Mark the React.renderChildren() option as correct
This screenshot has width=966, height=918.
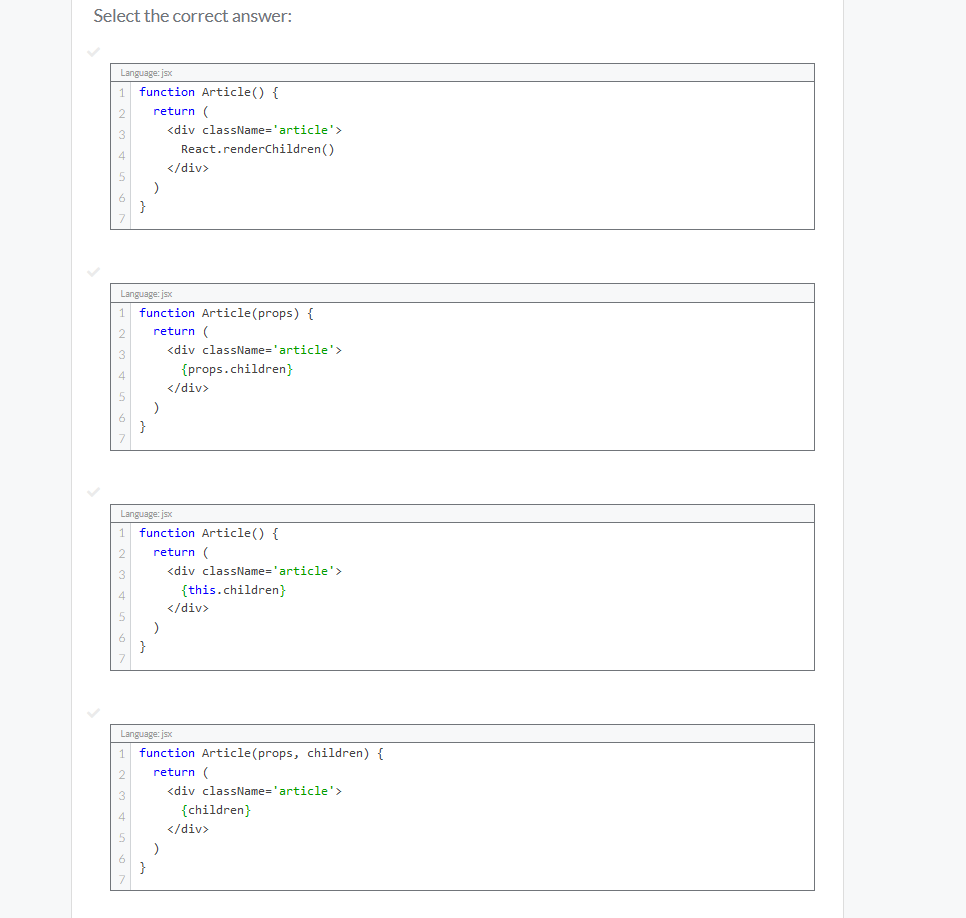click(x=93, y=51)
